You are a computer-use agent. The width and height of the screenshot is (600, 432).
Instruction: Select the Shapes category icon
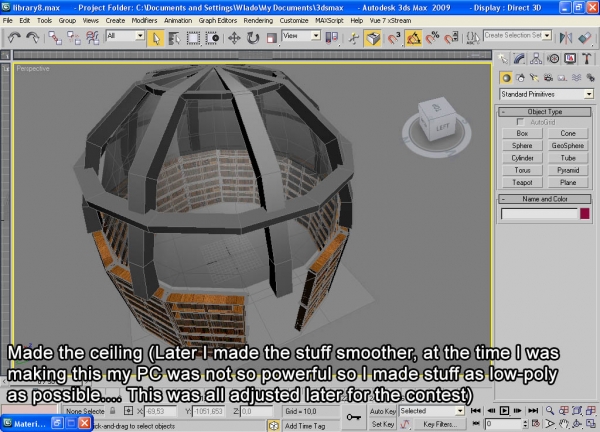click(x=520, y=78)
